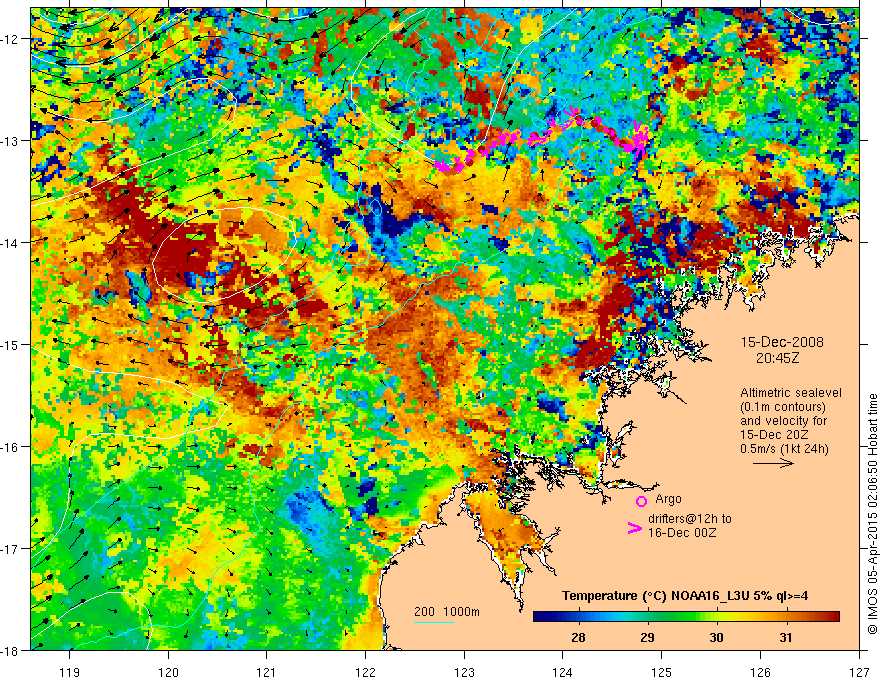
Task: Click the 28 color bar label
Action: pos(578,637)
